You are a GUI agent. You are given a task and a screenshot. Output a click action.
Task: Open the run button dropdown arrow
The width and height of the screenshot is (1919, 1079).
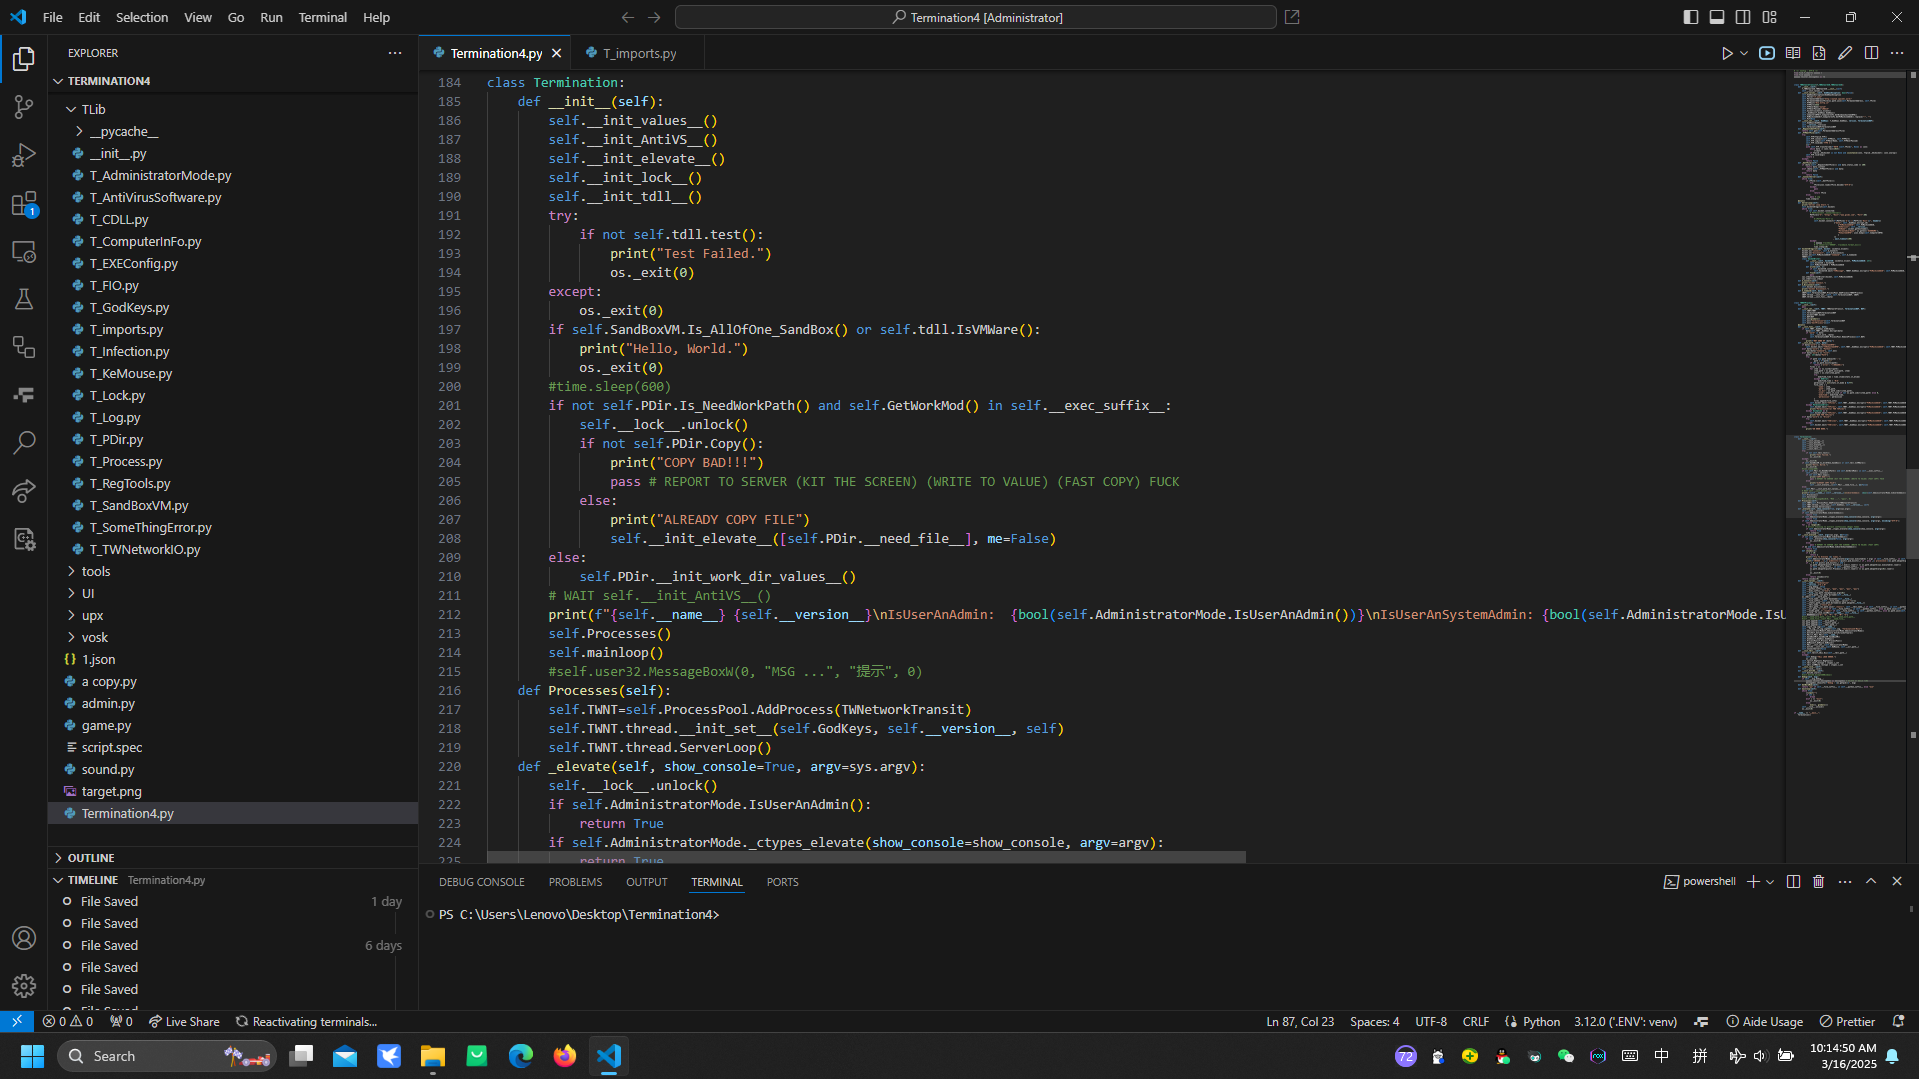pos(1744,53)
